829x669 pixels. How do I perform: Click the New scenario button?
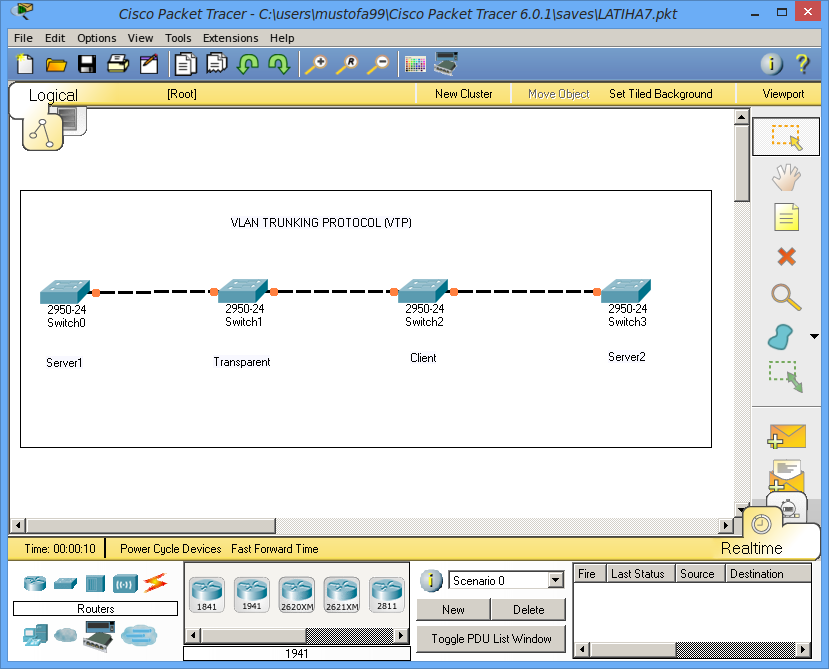click(x=453, y=610)
